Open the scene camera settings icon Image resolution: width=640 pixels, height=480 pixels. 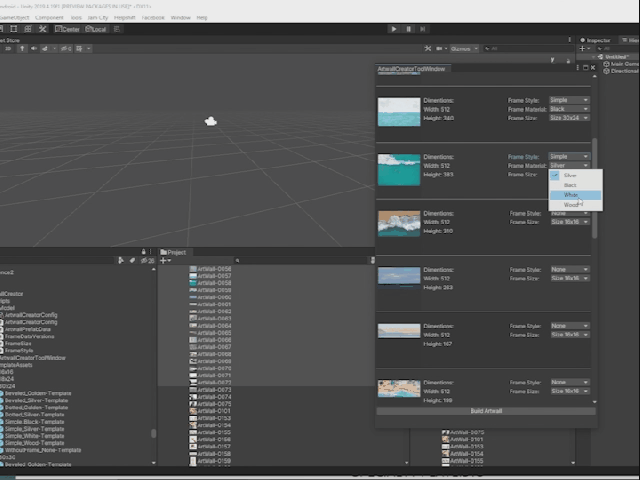click(439, 49)
